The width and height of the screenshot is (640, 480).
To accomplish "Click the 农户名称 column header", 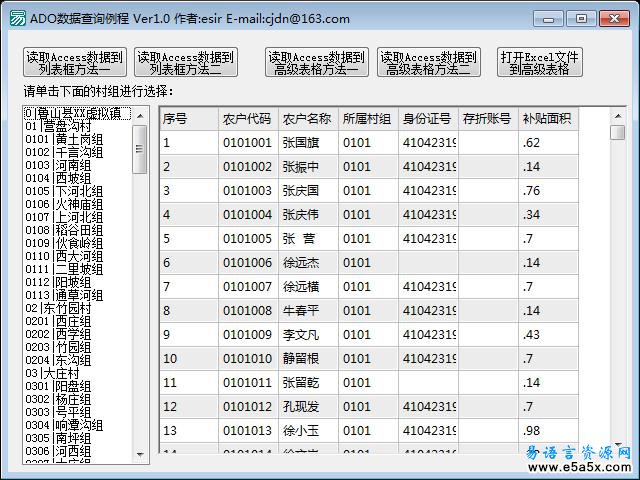I will [x=307, y=119].
